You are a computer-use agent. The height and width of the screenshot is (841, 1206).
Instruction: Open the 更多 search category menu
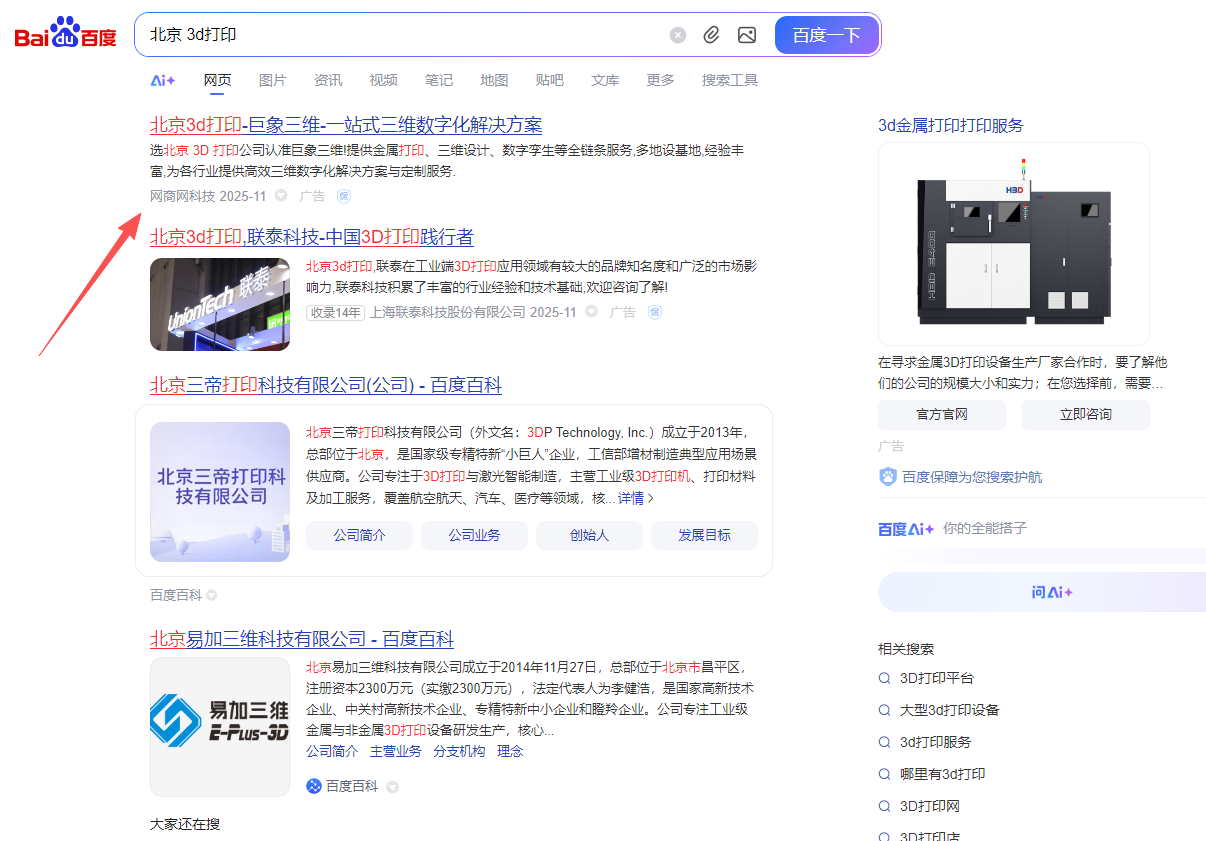(660, 80)
